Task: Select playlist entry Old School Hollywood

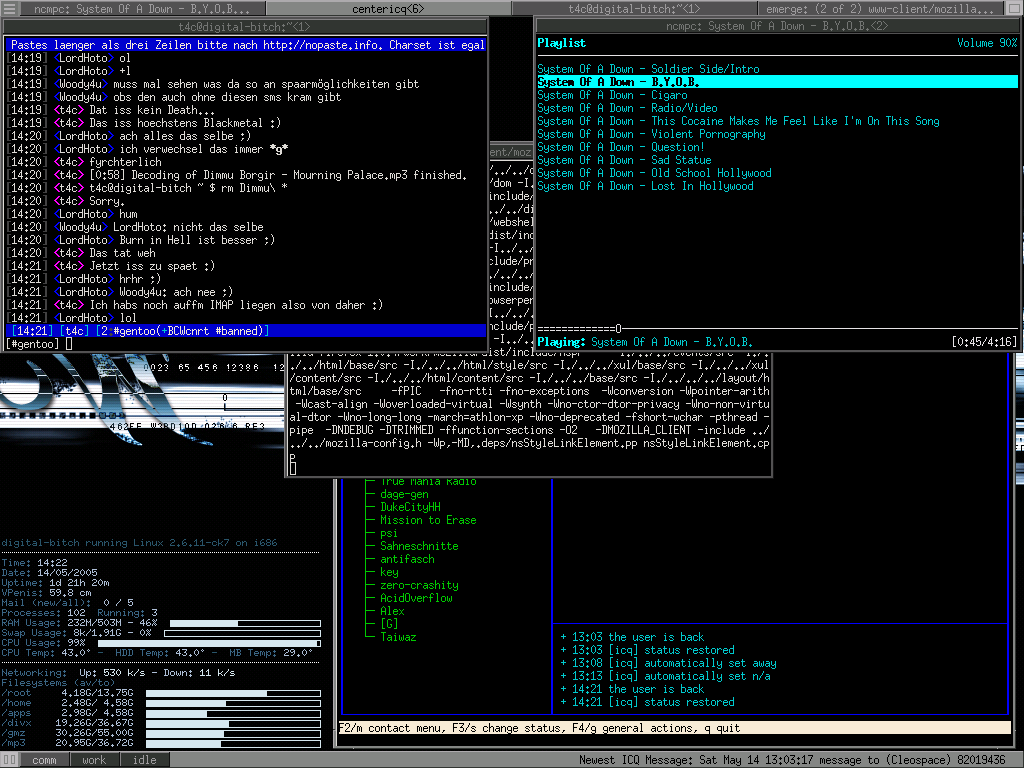Action: (x=654, y=173)
